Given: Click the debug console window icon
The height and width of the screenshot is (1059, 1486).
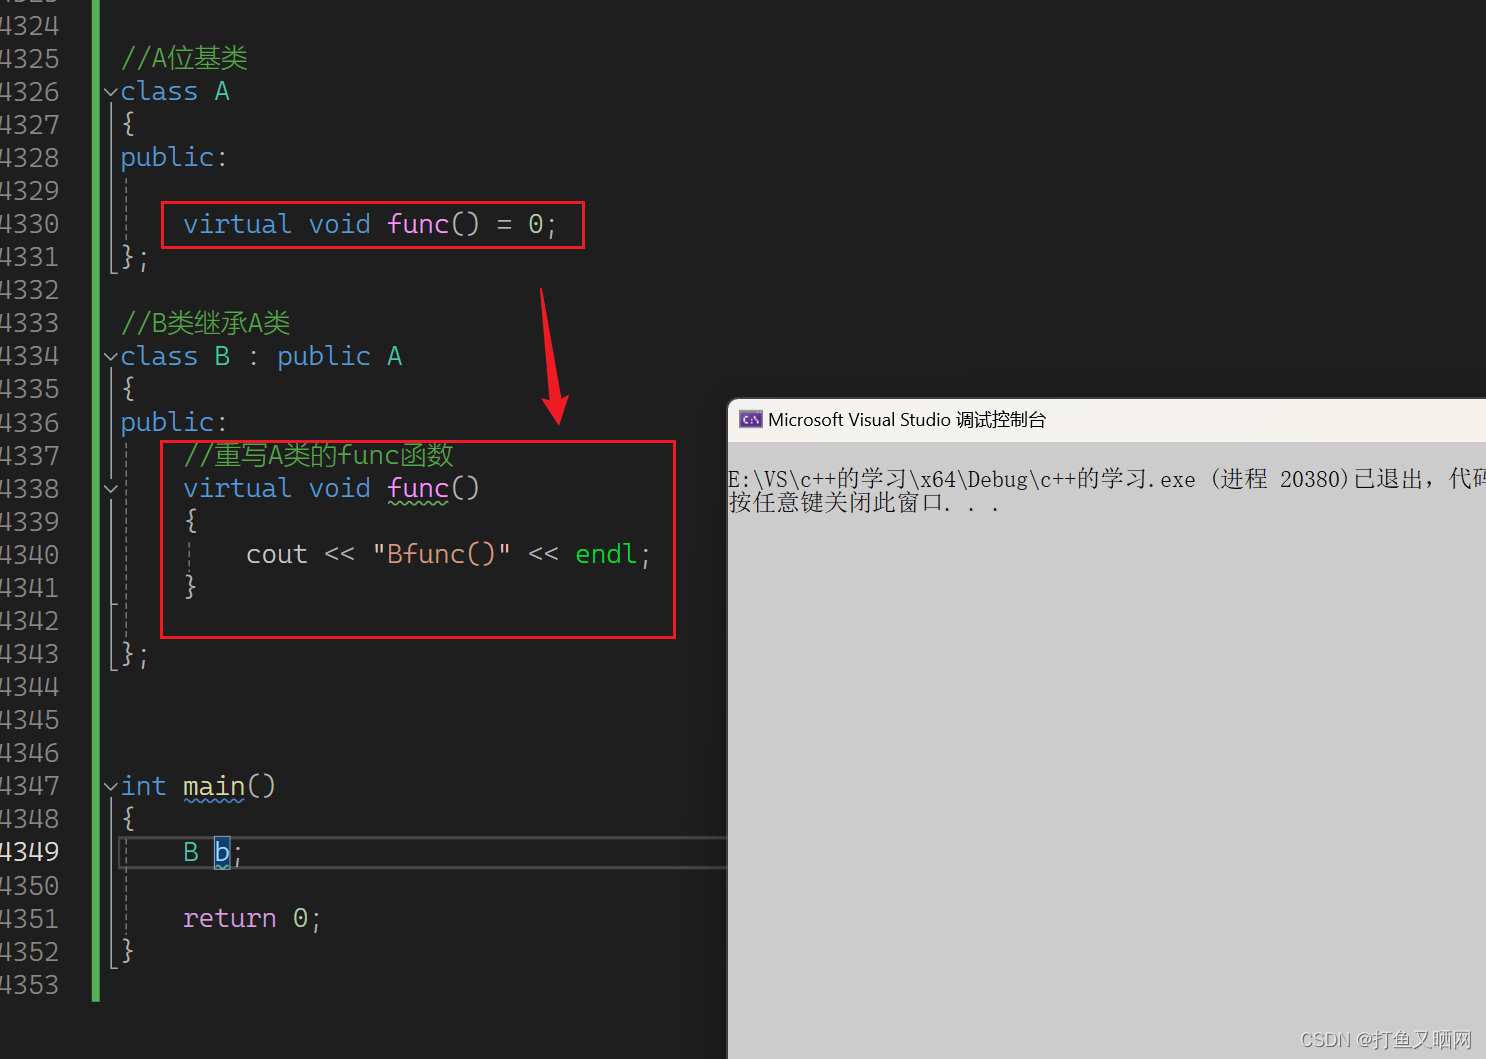Looking at the screenshot, I should 750,420.
